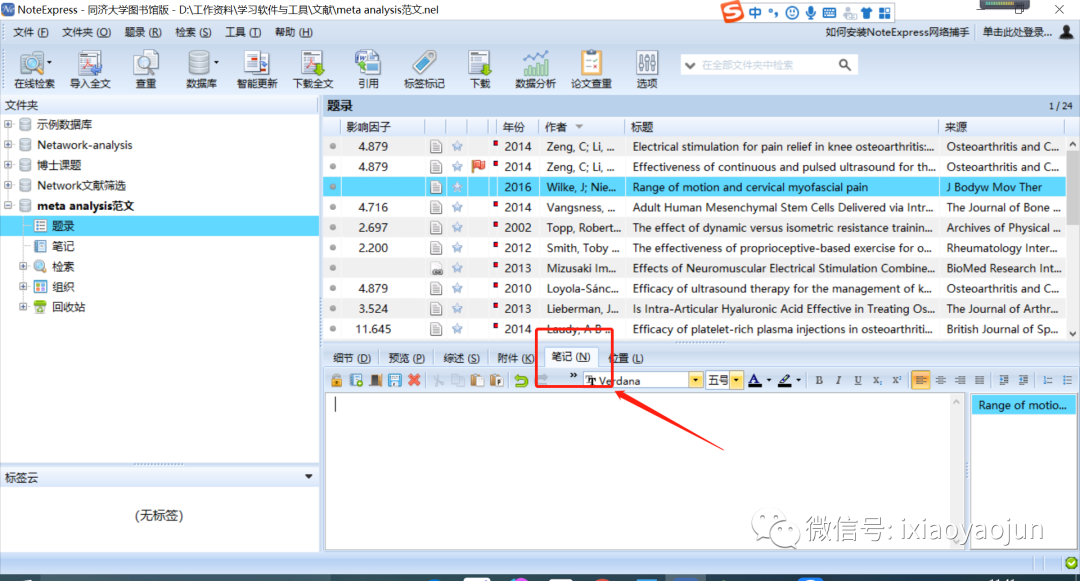
Task: Expand the Netawork-analysis tree node
Action: coord(8,145)
